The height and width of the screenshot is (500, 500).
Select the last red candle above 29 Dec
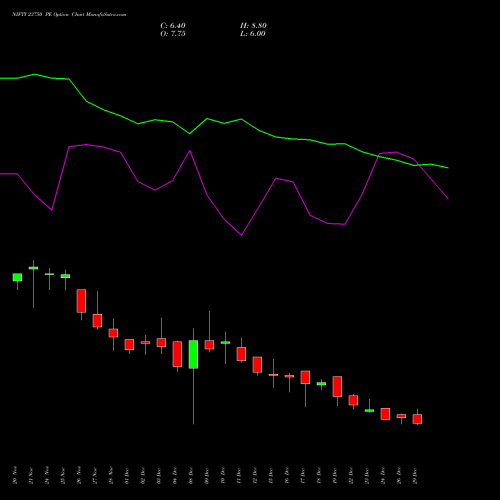417,419
